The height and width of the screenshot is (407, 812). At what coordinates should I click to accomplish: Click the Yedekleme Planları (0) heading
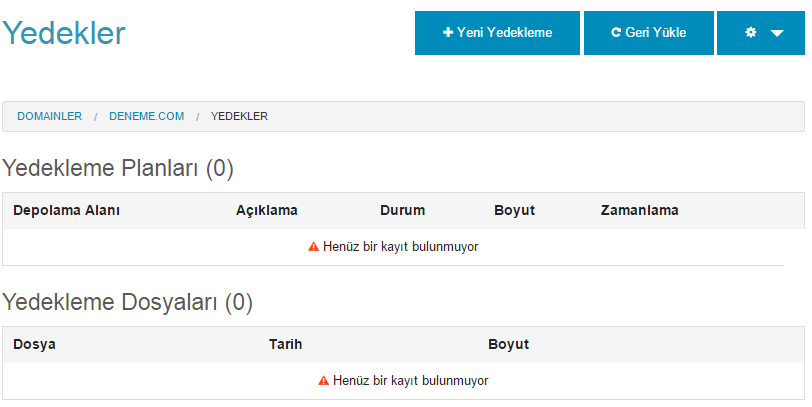118,168
